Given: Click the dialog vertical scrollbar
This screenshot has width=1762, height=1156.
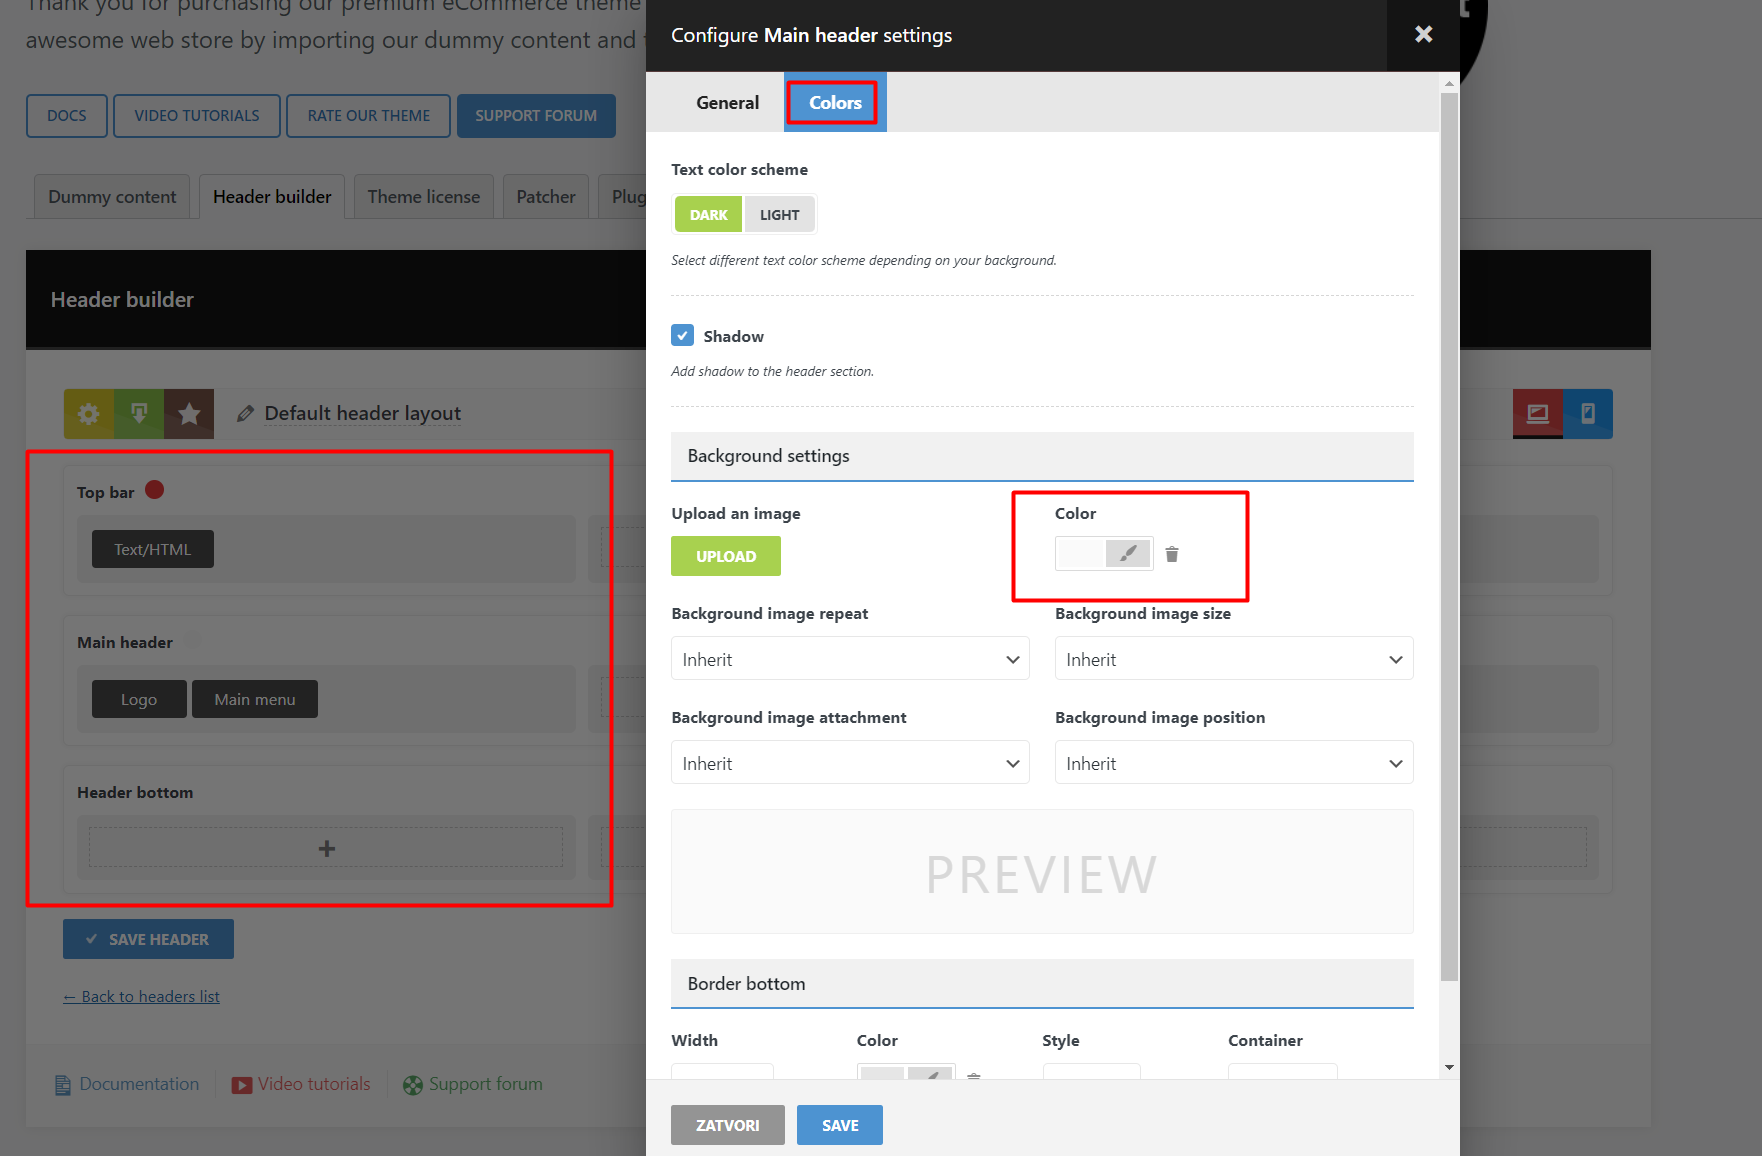Looking at the screenshot, I should tap(1449, 535).
